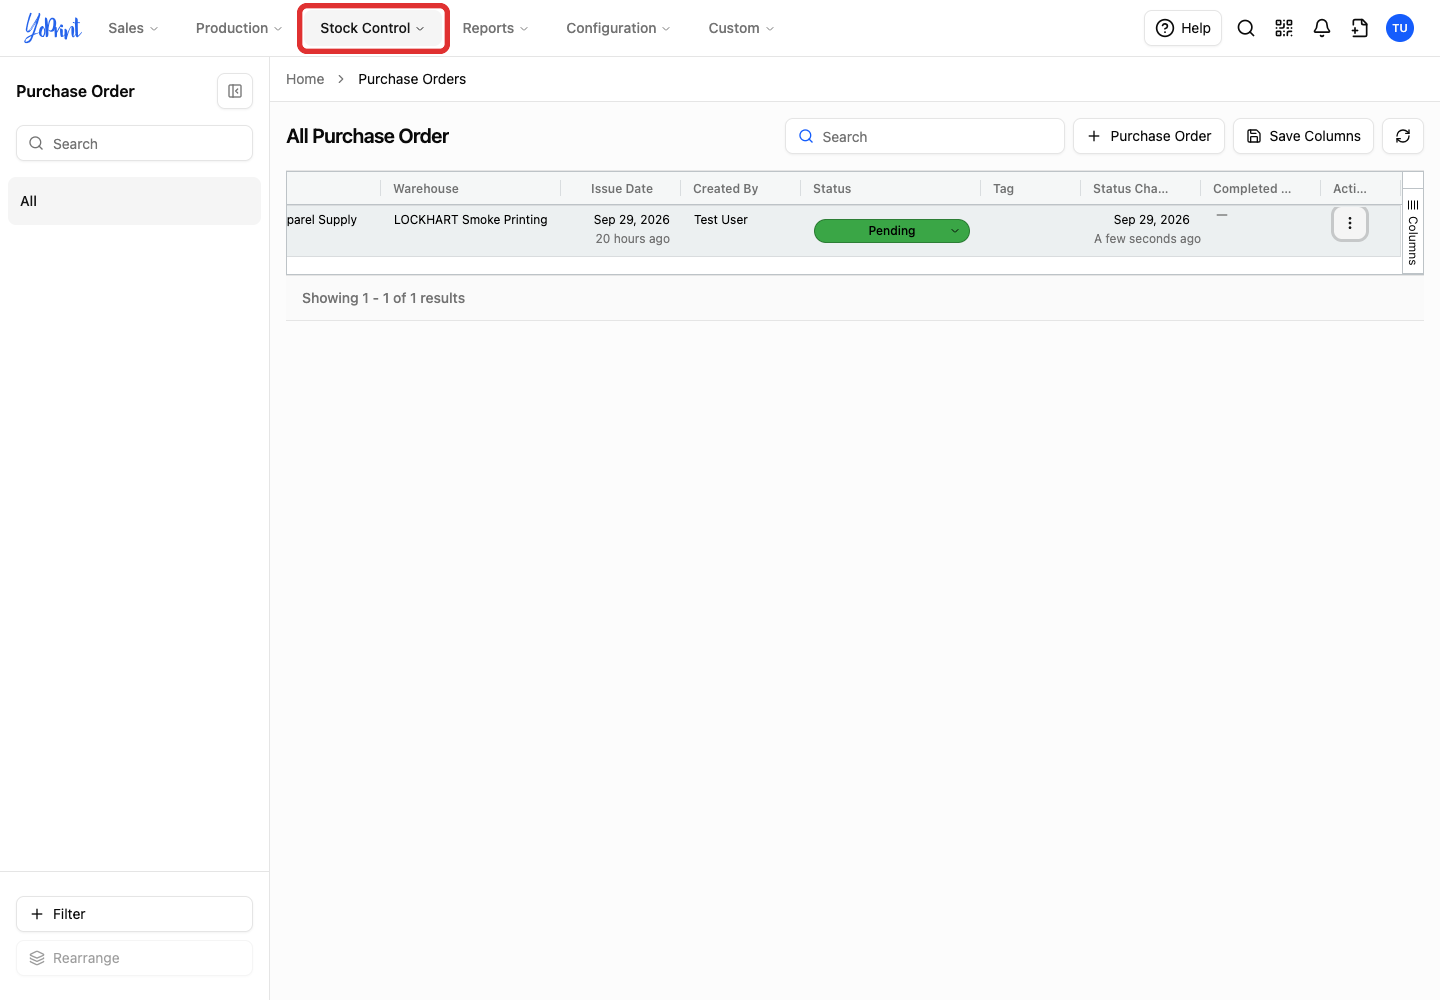Click Purchase Orders breadcrumb text
The image size is (1440, 1000).
click(x=412, y=79)
